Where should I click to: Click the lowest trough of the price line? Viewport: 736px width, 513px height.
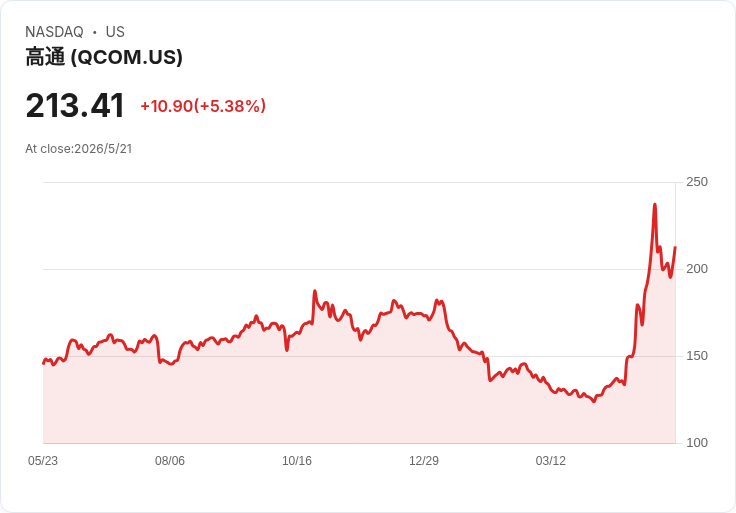pyautogui.click(x=594, y=402)
